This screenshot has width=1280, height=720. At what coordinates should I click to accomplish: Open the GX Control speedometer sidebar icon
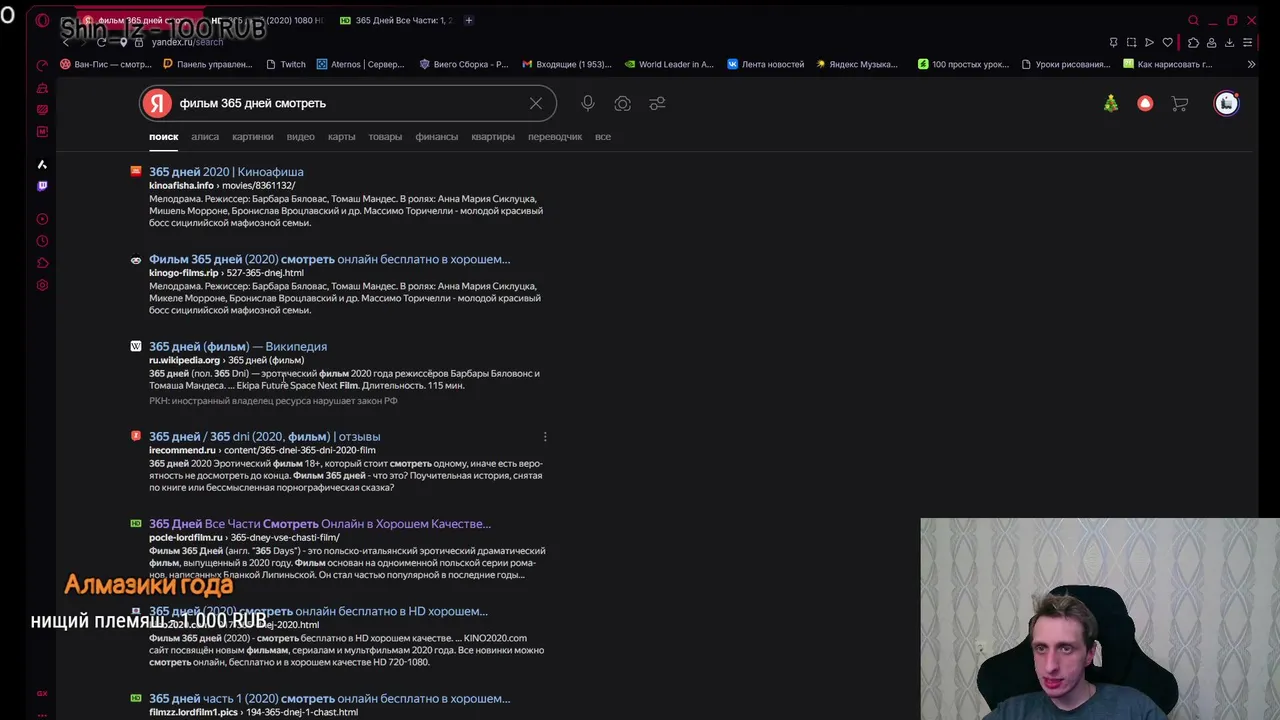[42, 65]
